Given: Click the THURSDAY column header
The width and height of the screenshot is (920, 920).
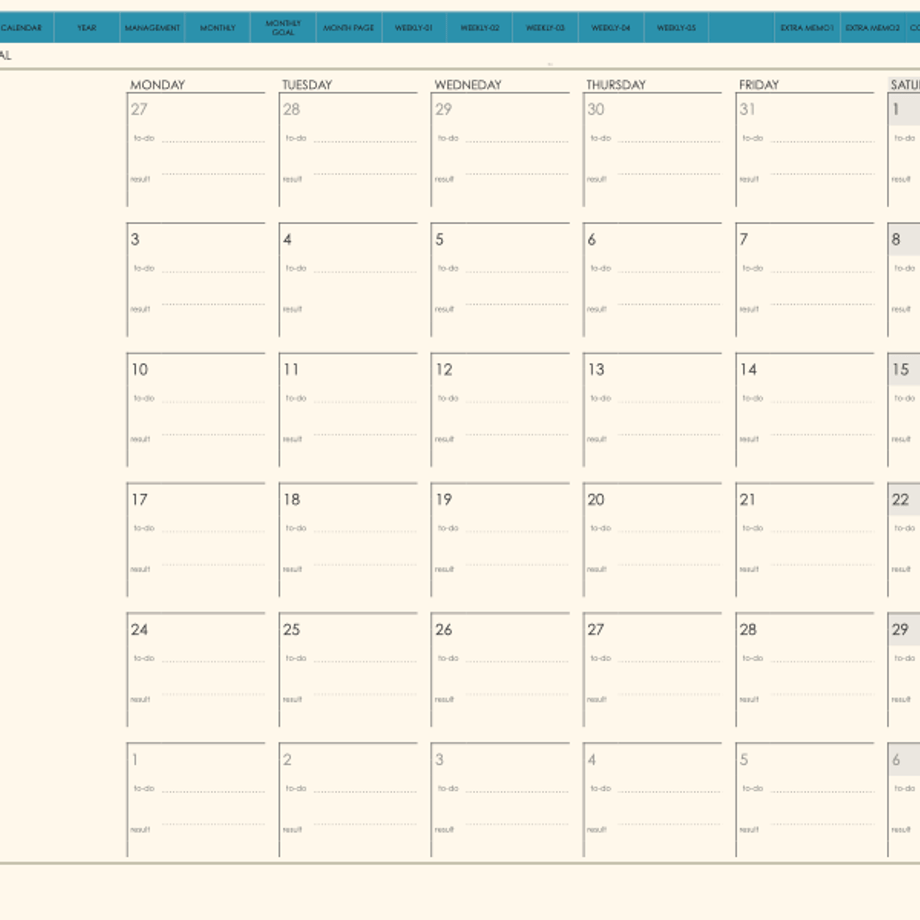Looking at the screenshot, I should pos(615,84).
